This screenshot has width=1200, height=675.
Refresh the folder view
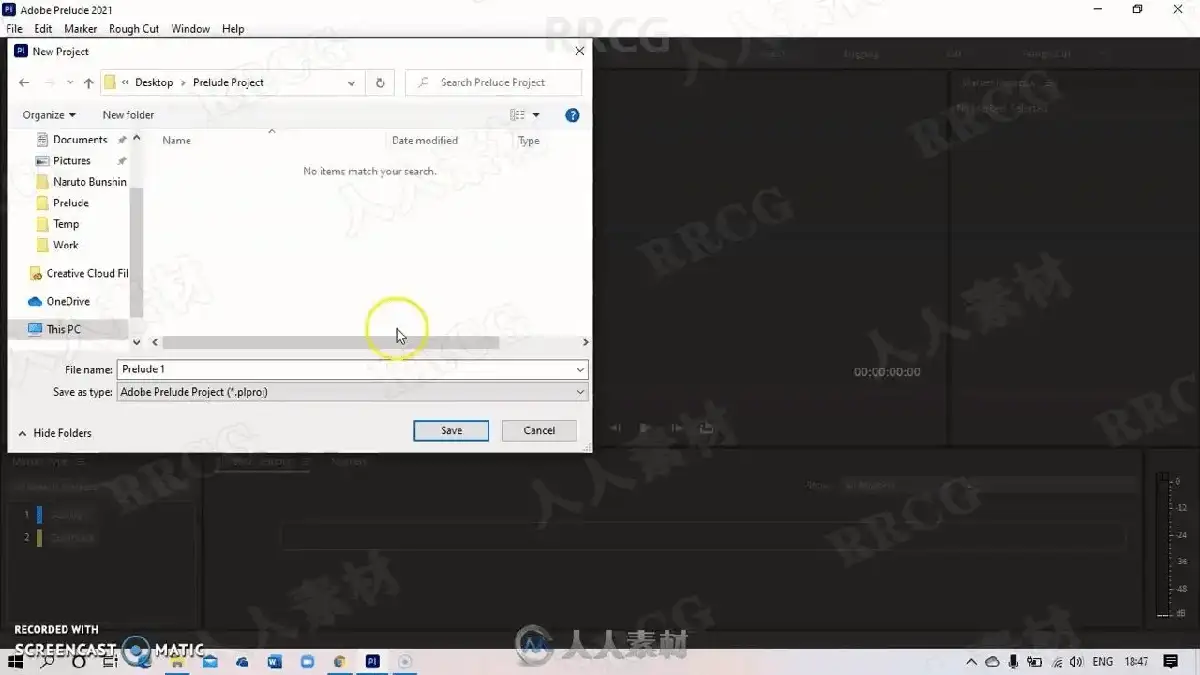click(380, 83)
